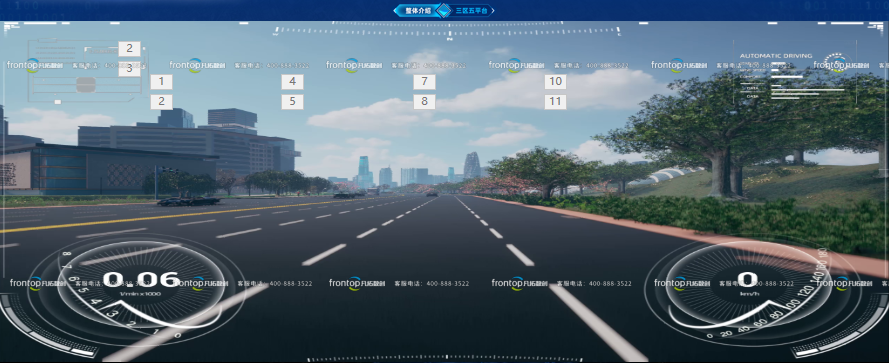Click the diamond icon between the top tabs
This screenshot has height=363, width=889.
pos(444,10)
